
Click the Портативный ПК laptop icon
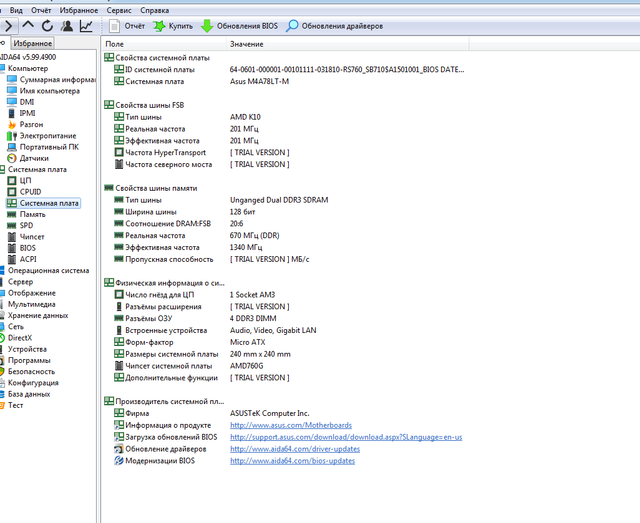click(12, 147)
